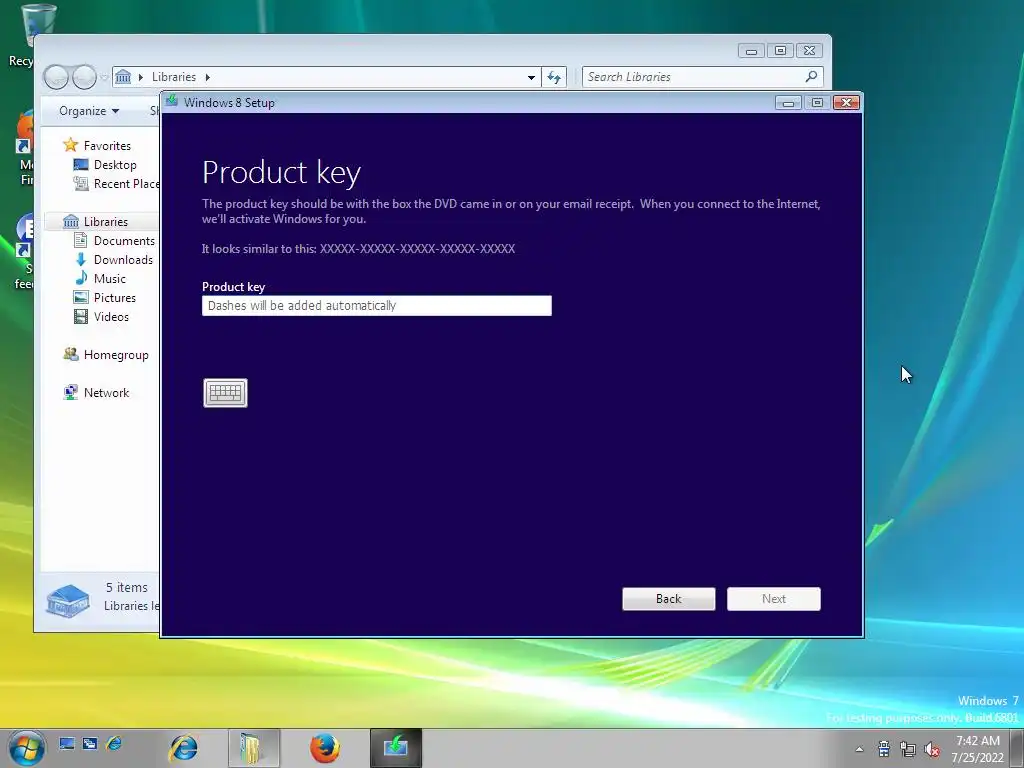Select Libraries in the navigation pane
Viewport: 1024px width, 768px height.
(106, 221)
